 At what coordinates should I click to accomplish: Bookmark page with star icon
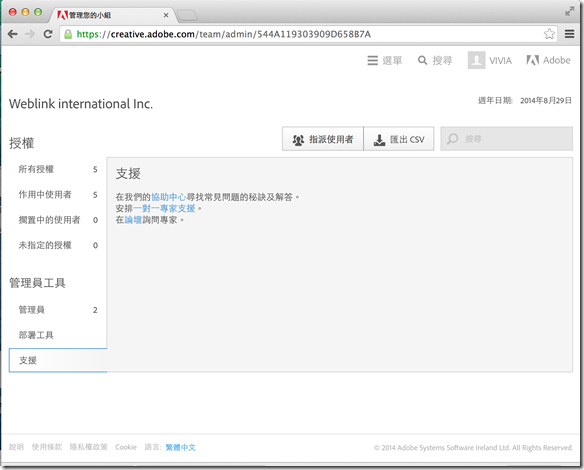549,34
